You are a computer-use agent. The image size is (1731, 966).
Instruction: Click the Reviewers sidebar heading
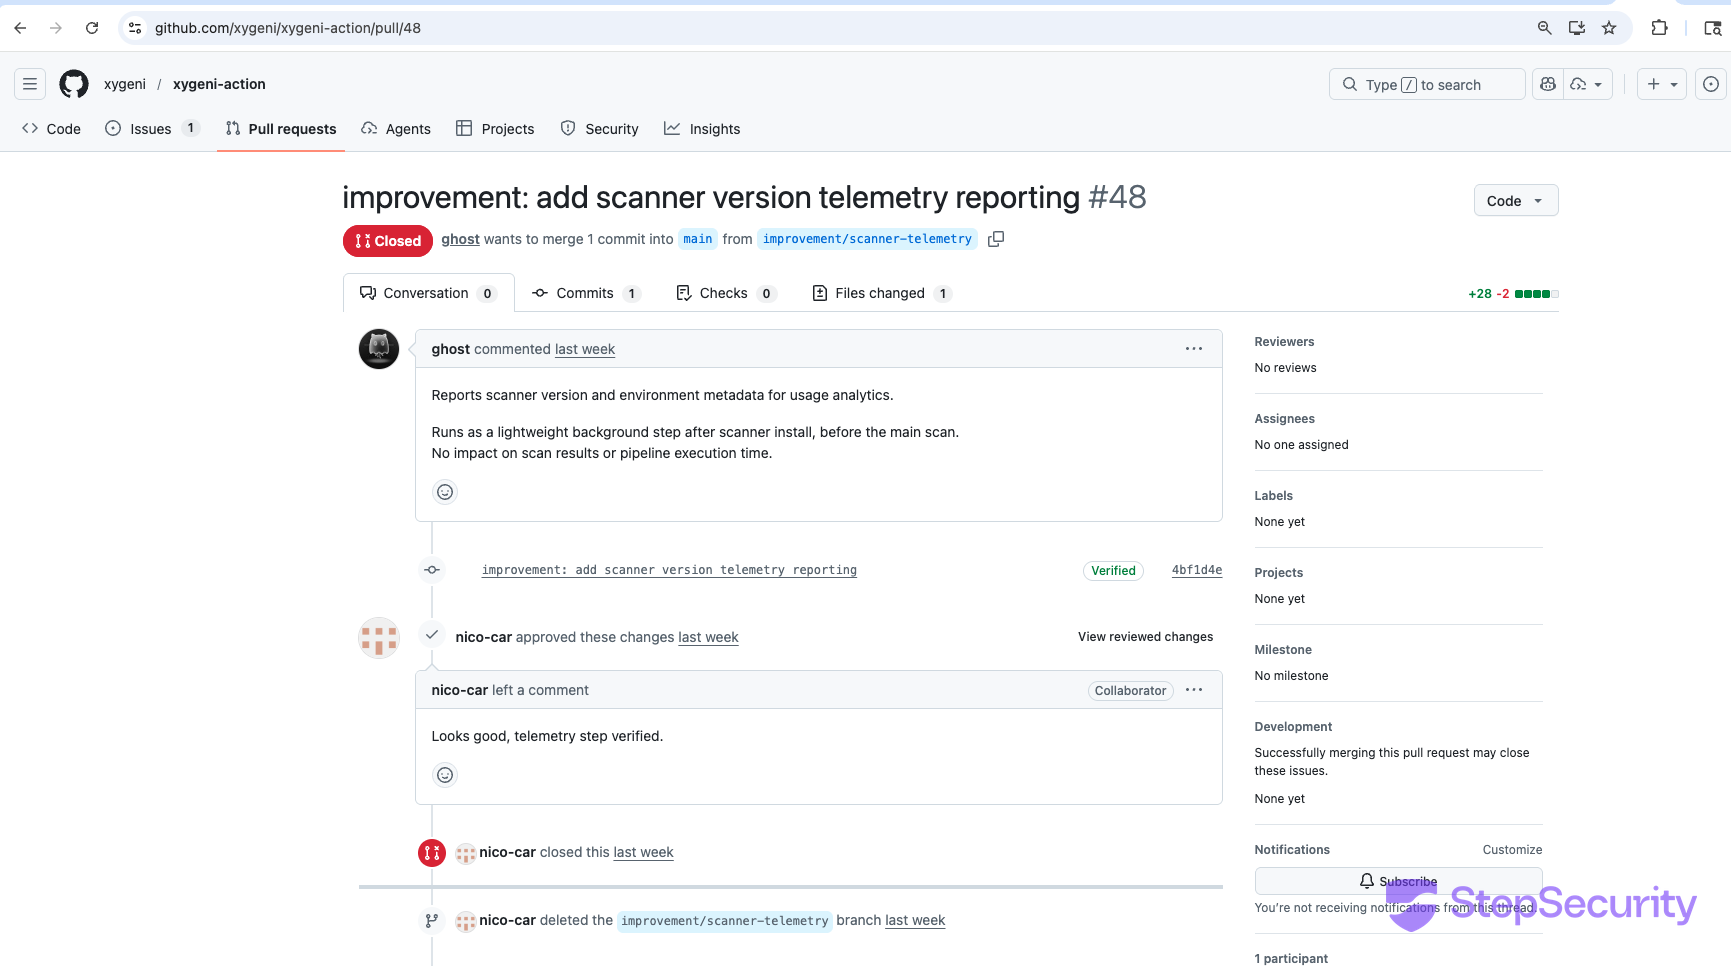pos(1284,342)
